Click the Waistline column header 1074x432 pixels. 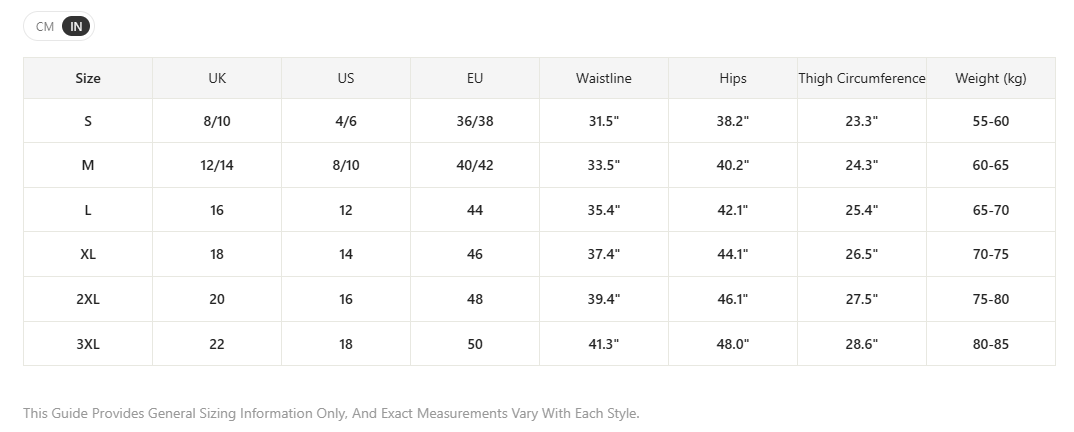tap(603, 79)
